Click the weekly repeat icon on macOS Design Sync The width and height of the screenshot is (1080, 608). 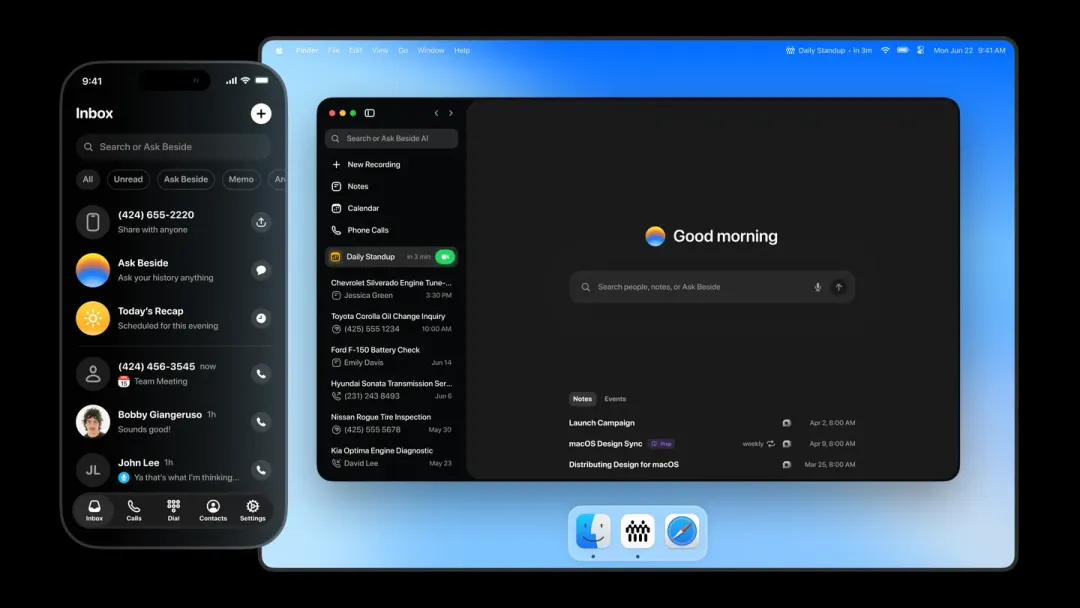pos(770,444)
